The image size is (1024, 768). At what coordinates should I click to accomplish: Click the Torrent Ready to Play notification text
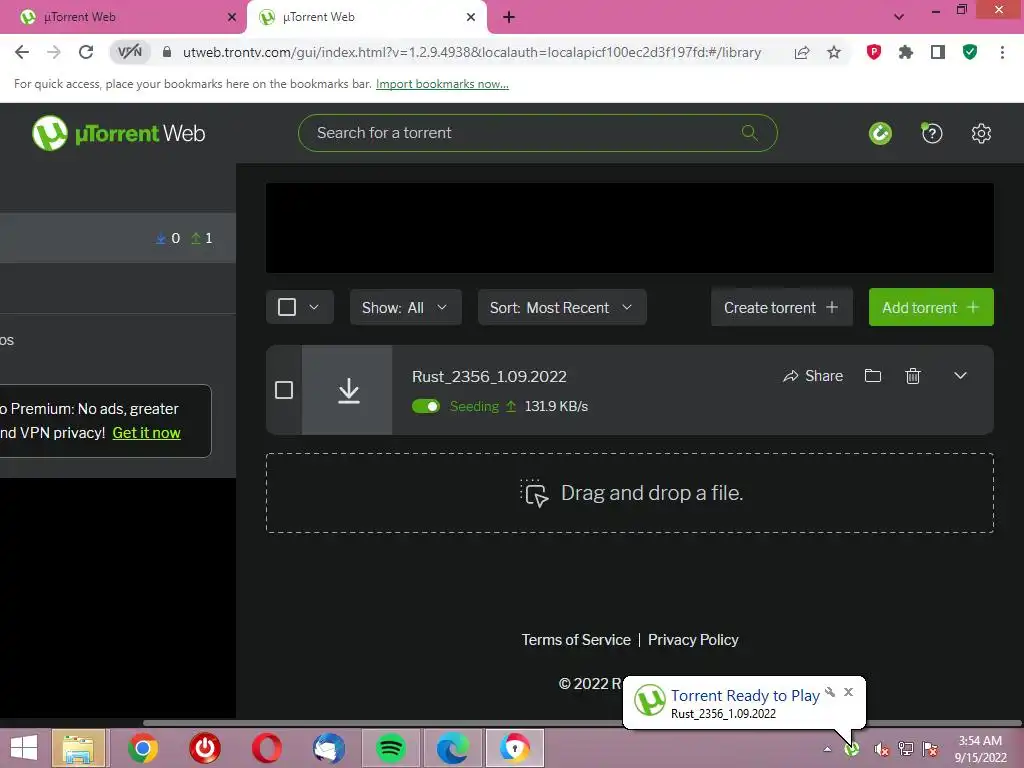click(744, 696)
